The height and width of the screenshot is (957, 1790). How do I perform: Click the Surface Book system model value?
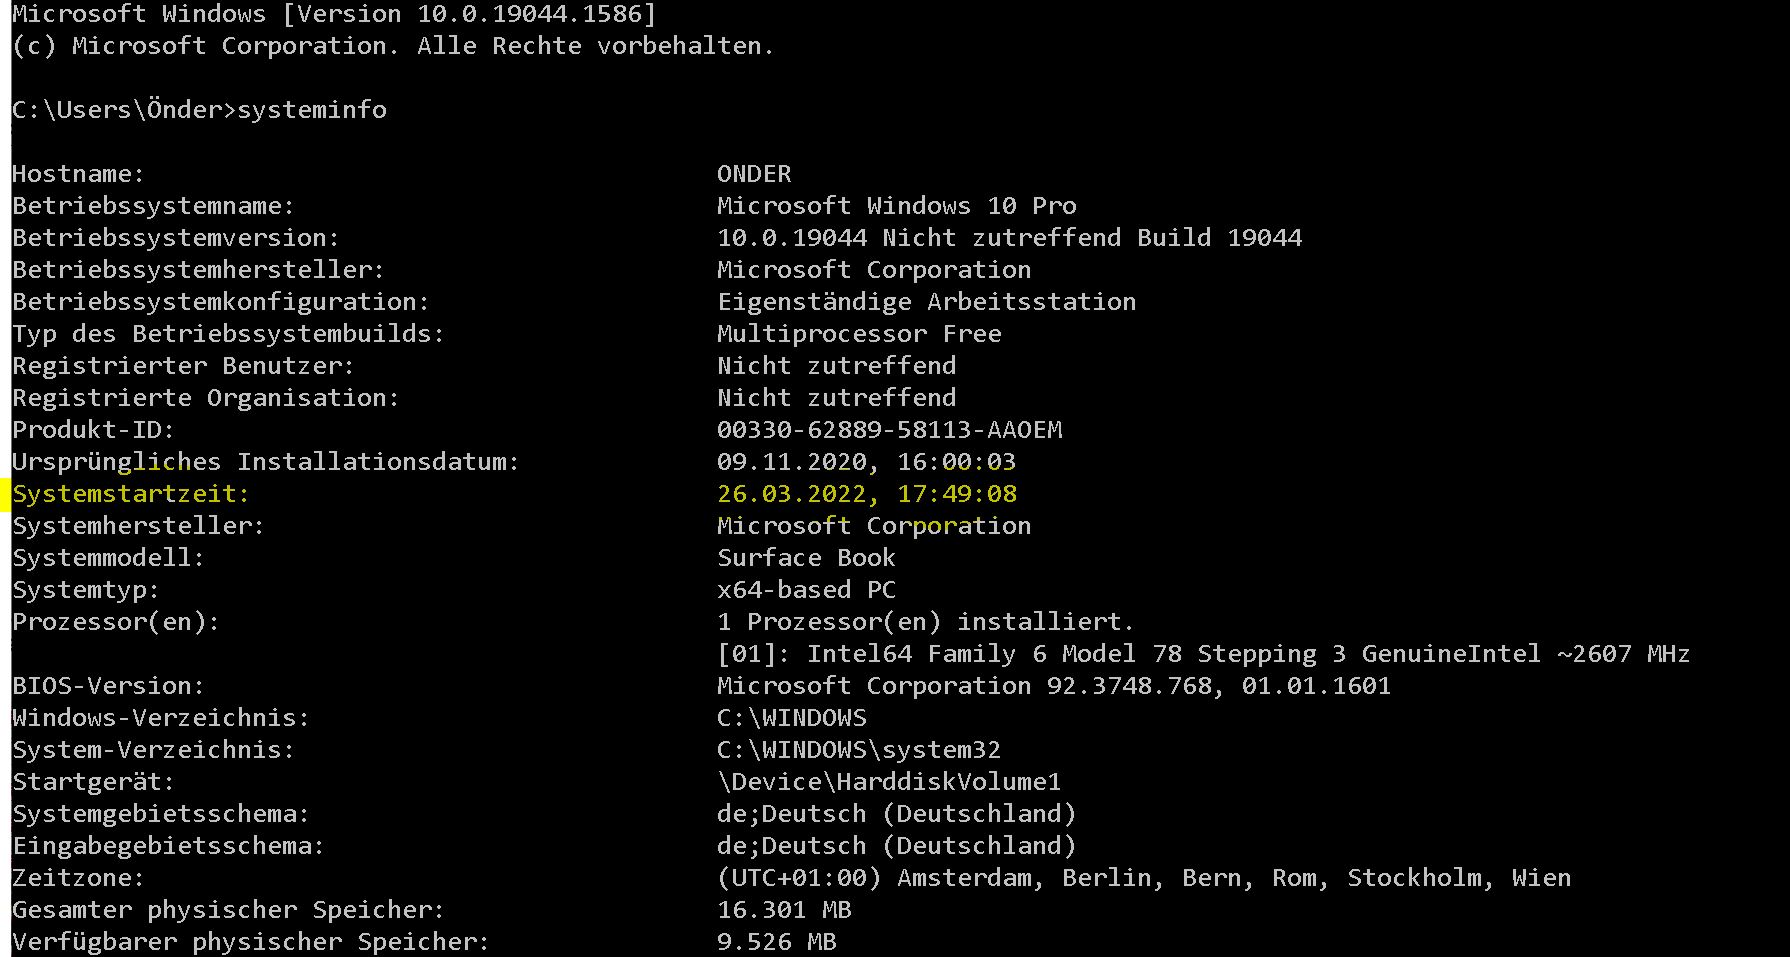pos(806,558)
